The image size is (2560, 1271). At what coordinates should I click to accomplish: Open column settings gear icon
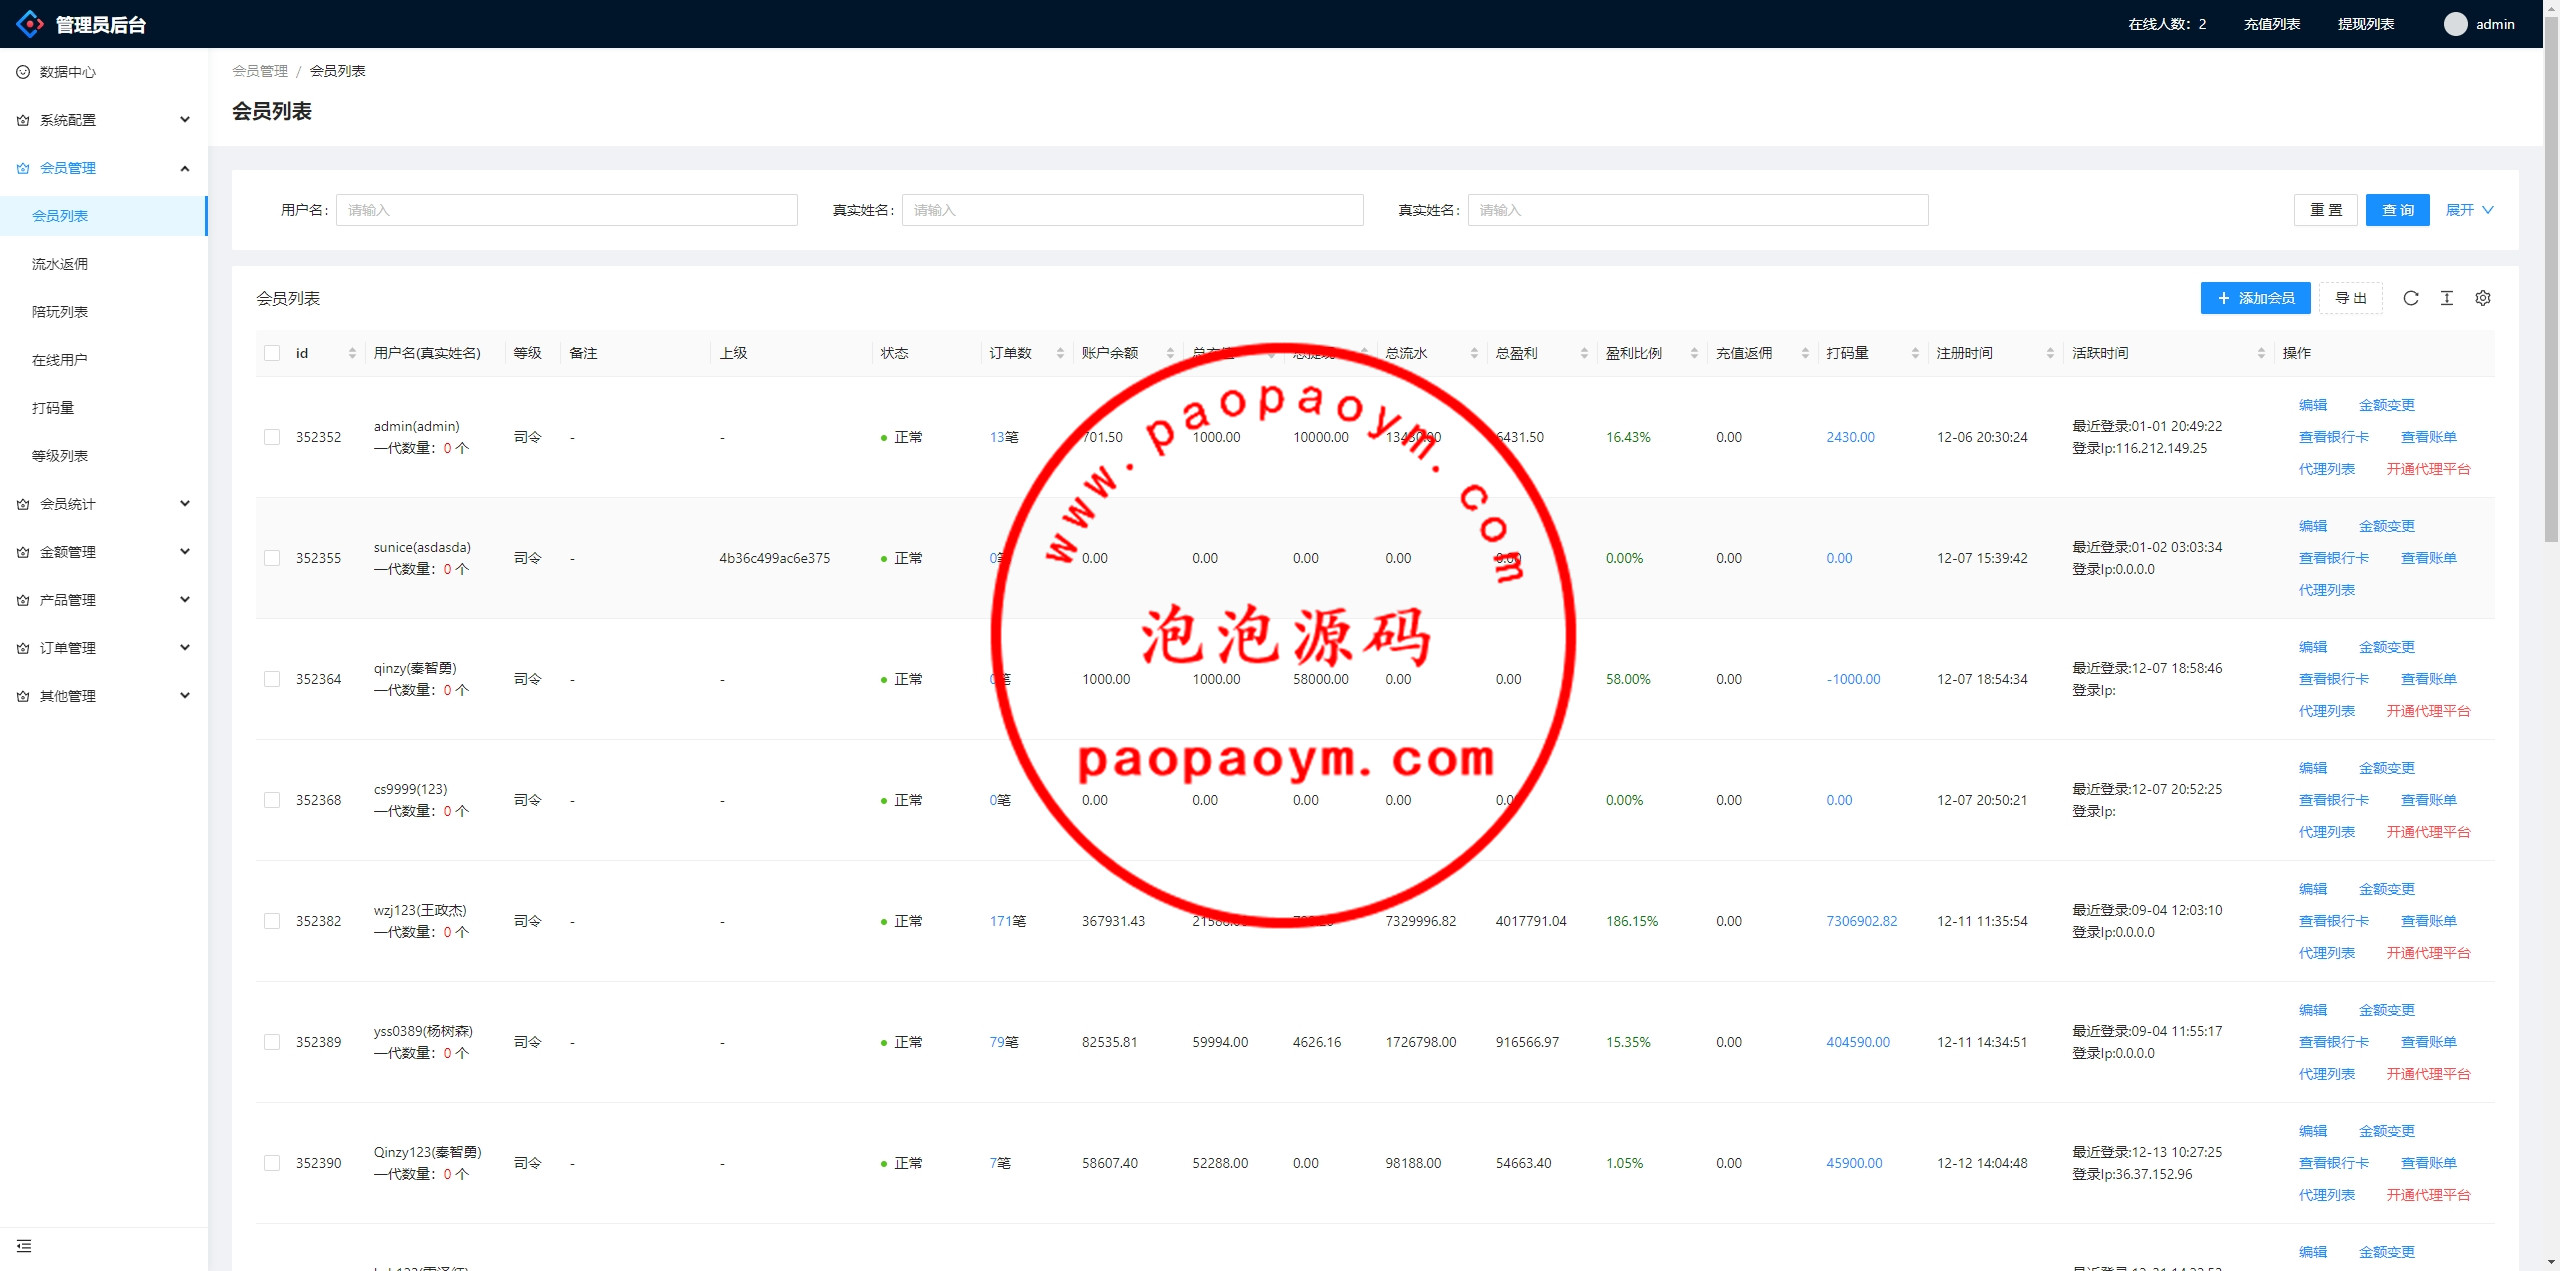tap(2483, 298)
